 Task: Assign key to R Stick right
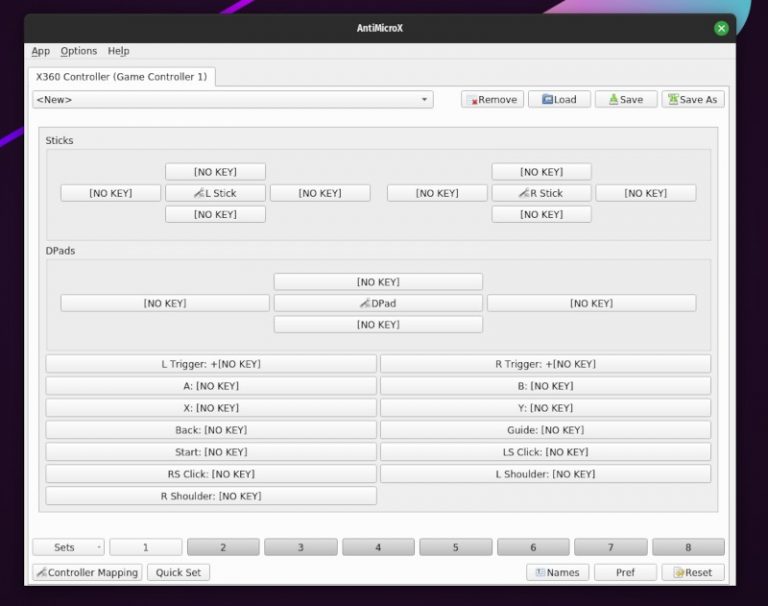tap(646, 193)
